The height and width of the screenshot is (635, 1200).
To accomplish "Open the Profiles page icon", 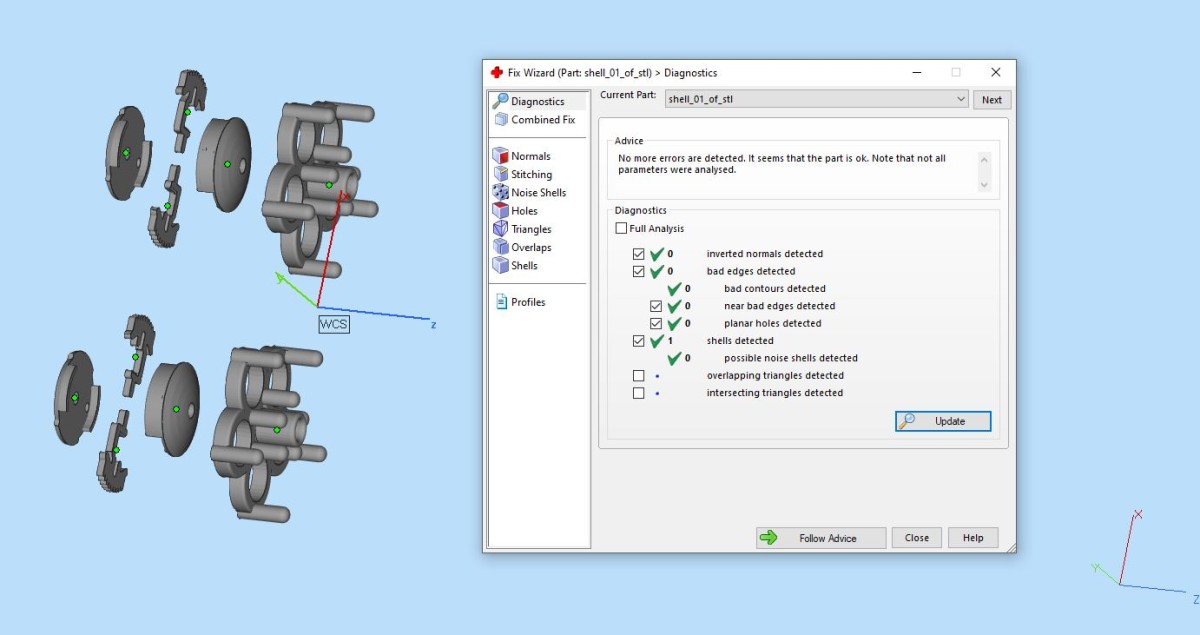I will (501, 302).
